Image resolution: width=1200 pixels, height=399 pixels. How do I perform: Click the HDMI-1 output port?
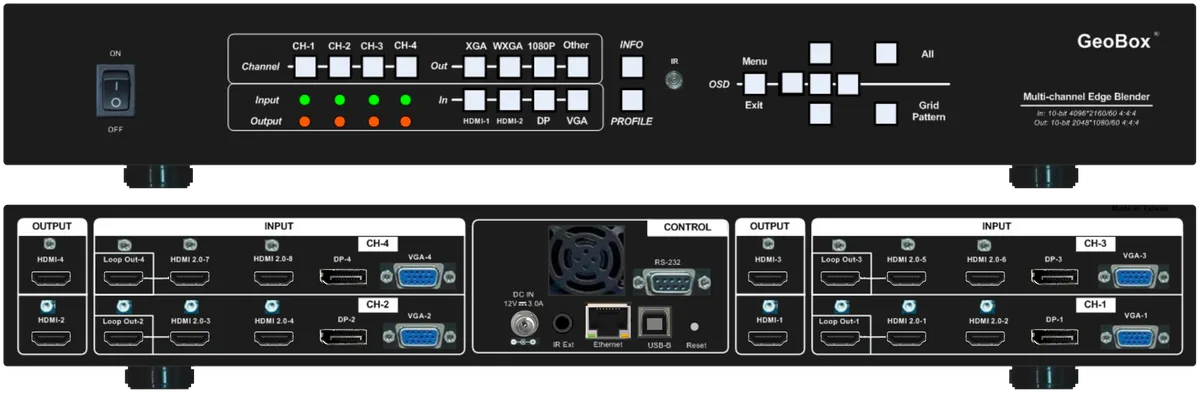pyautogui.click(x=767, y=338)
